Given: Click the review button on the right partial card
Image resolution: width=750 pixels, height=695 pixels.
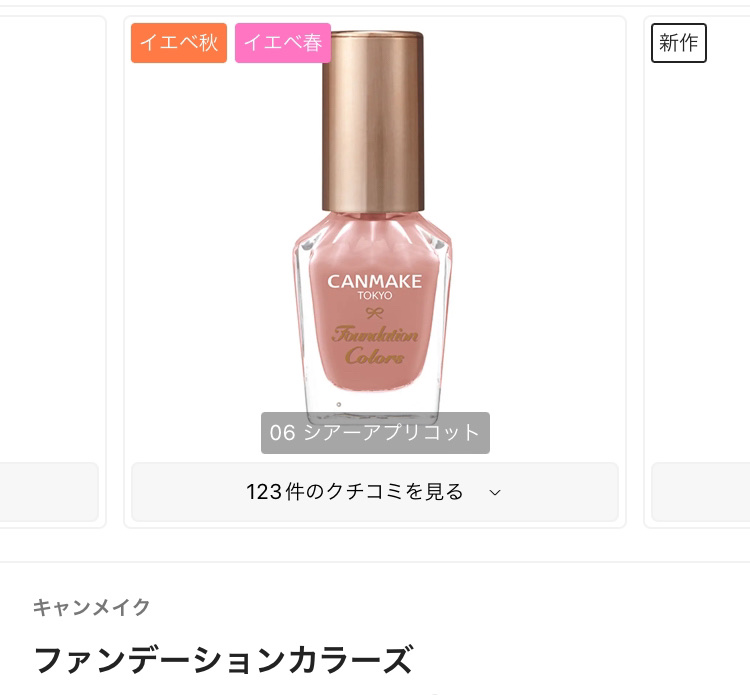Looking at the screenshot, I should click(x=701, y=492).
